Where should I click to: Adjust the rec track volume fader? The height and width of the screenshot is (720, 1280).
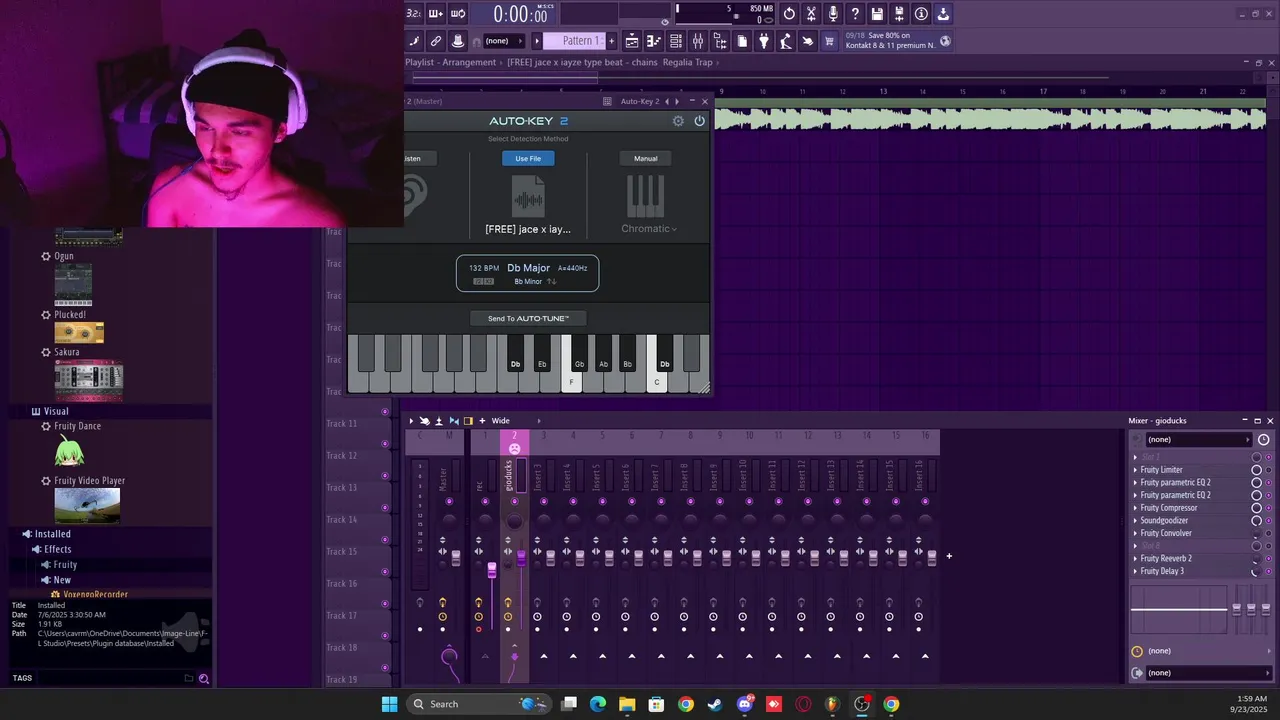[x=491, y=570]
